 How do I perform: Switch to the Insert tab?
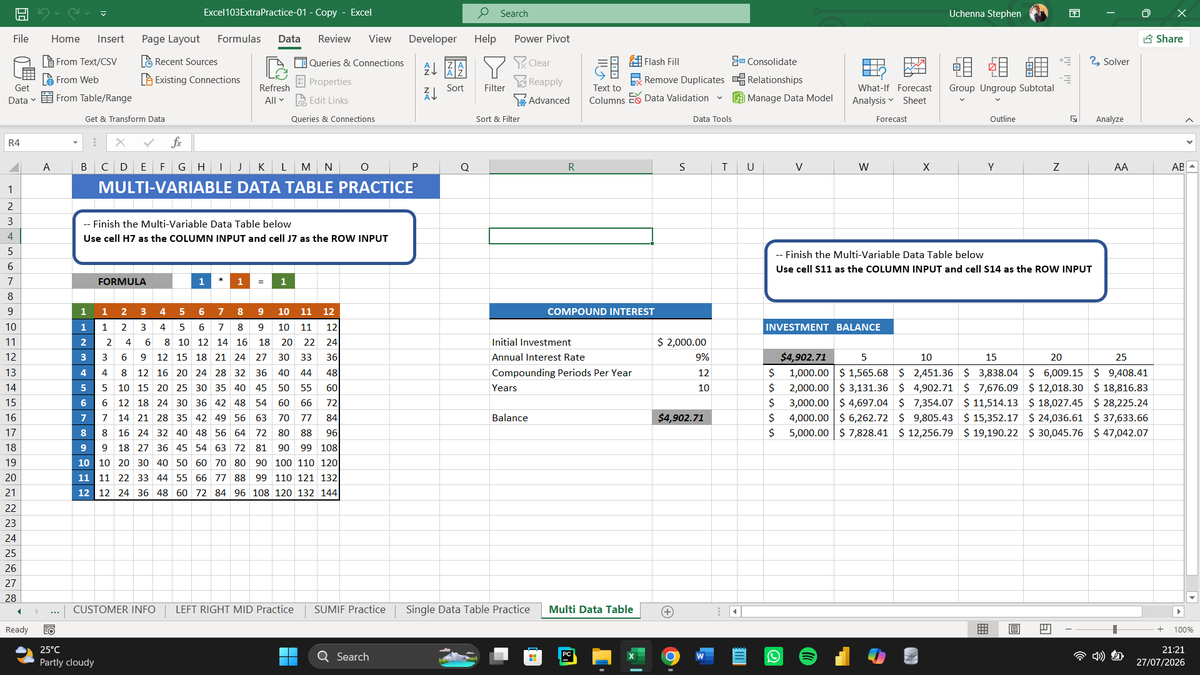tap(111, 38)
